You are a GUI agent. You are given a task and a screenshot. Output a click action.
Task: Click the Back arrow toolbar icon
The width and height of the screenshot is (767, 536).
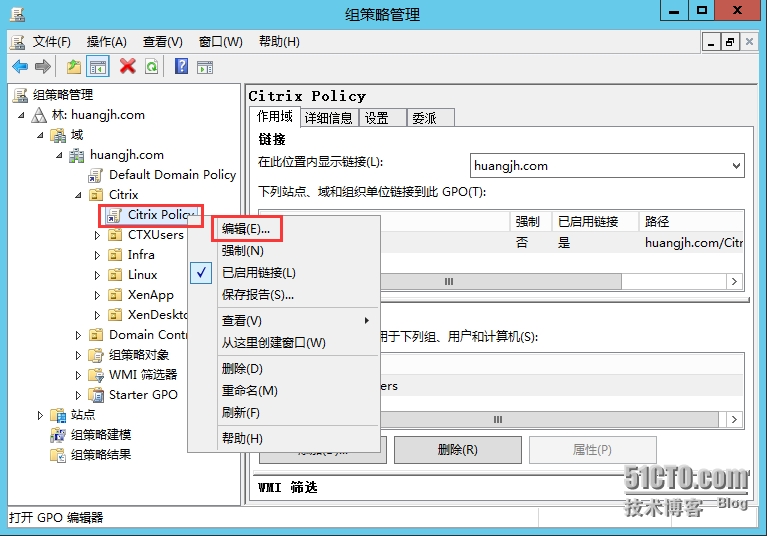click(x=20, y=67)
